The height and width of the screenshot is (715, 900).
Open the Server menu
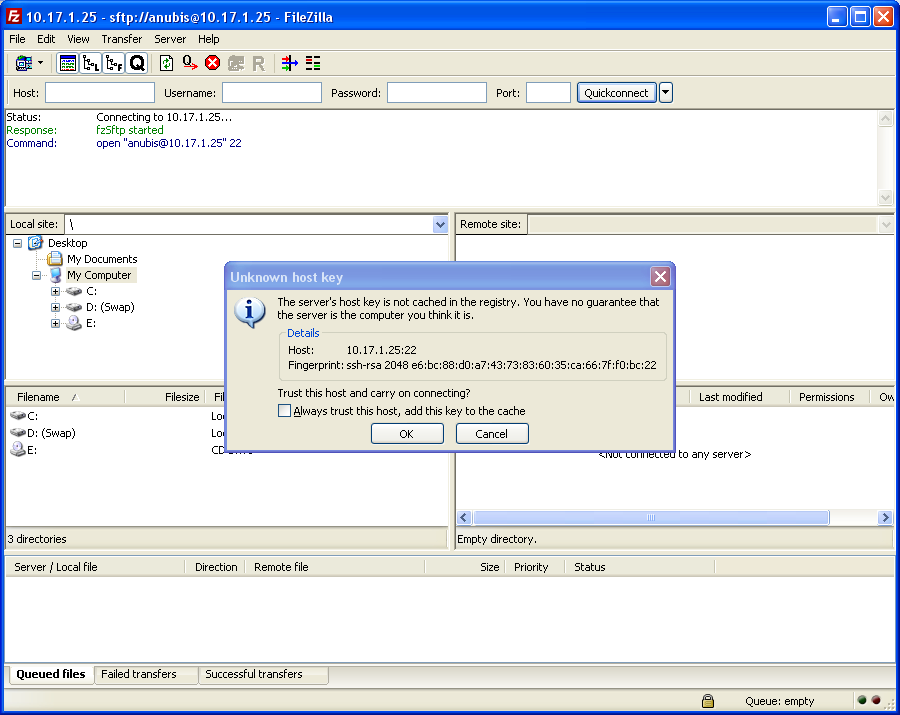tap(170, 39)
